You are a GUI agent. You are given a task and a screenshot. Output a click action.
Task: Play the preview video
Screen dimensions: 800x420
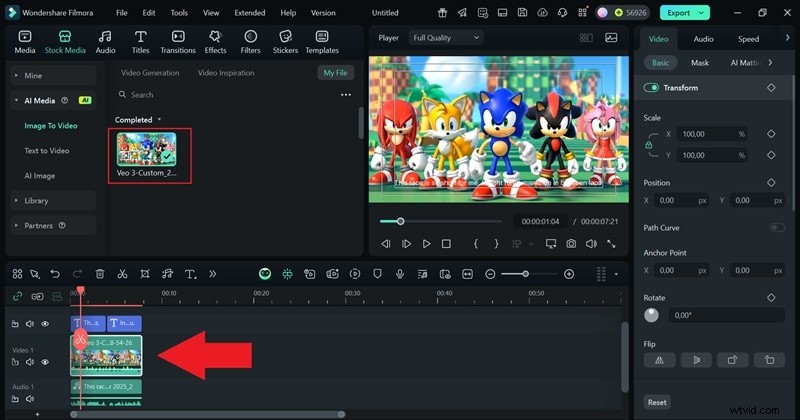click(427, 244)
